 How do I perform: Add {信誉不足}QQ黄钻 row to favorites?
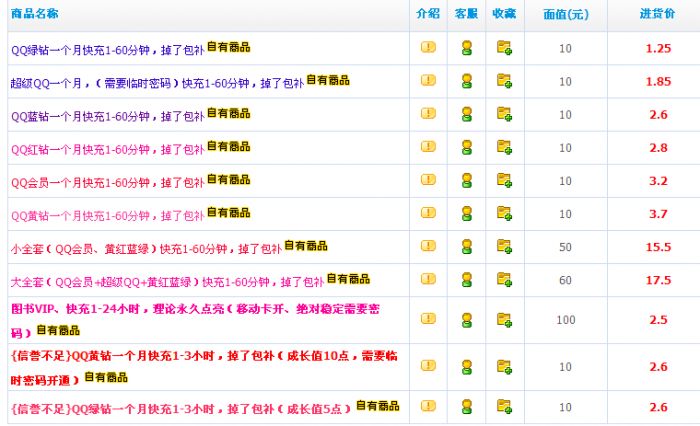pos(504,365)
